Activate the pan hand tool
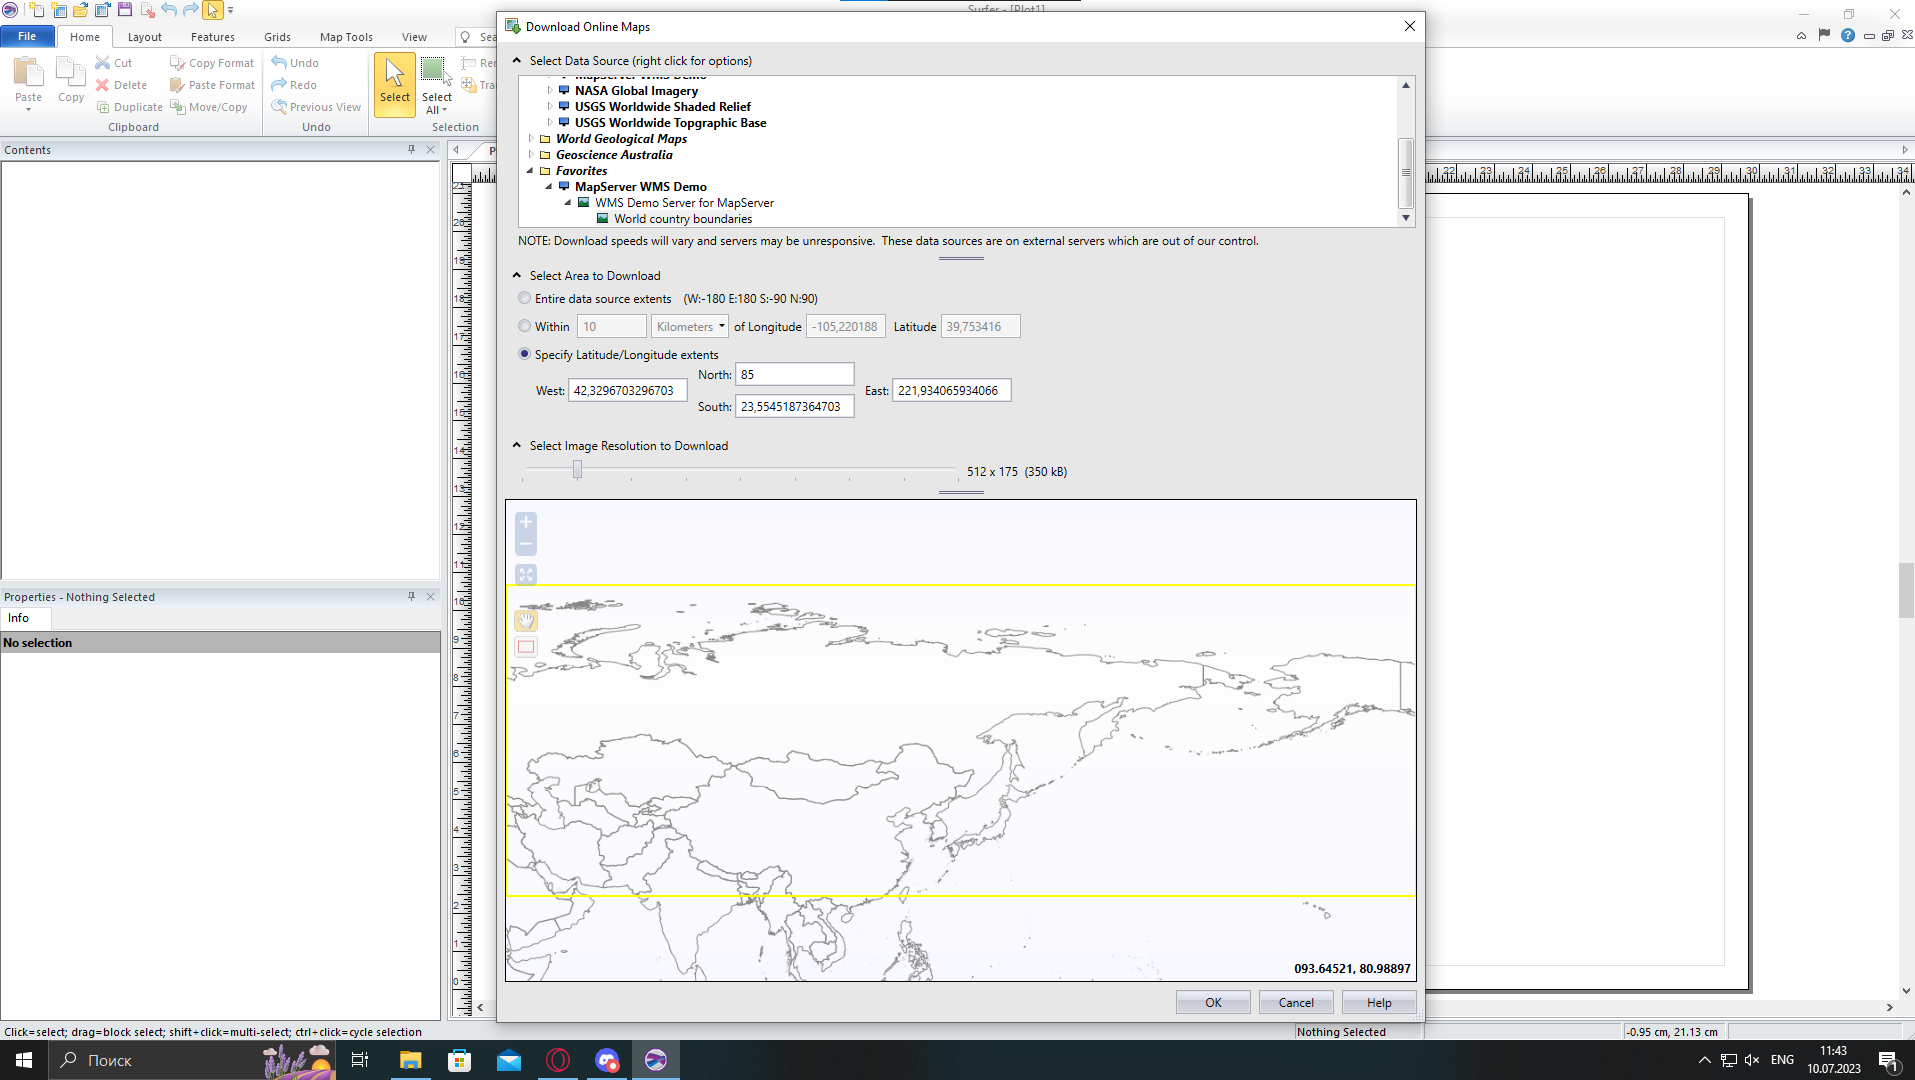 (526, 621)
